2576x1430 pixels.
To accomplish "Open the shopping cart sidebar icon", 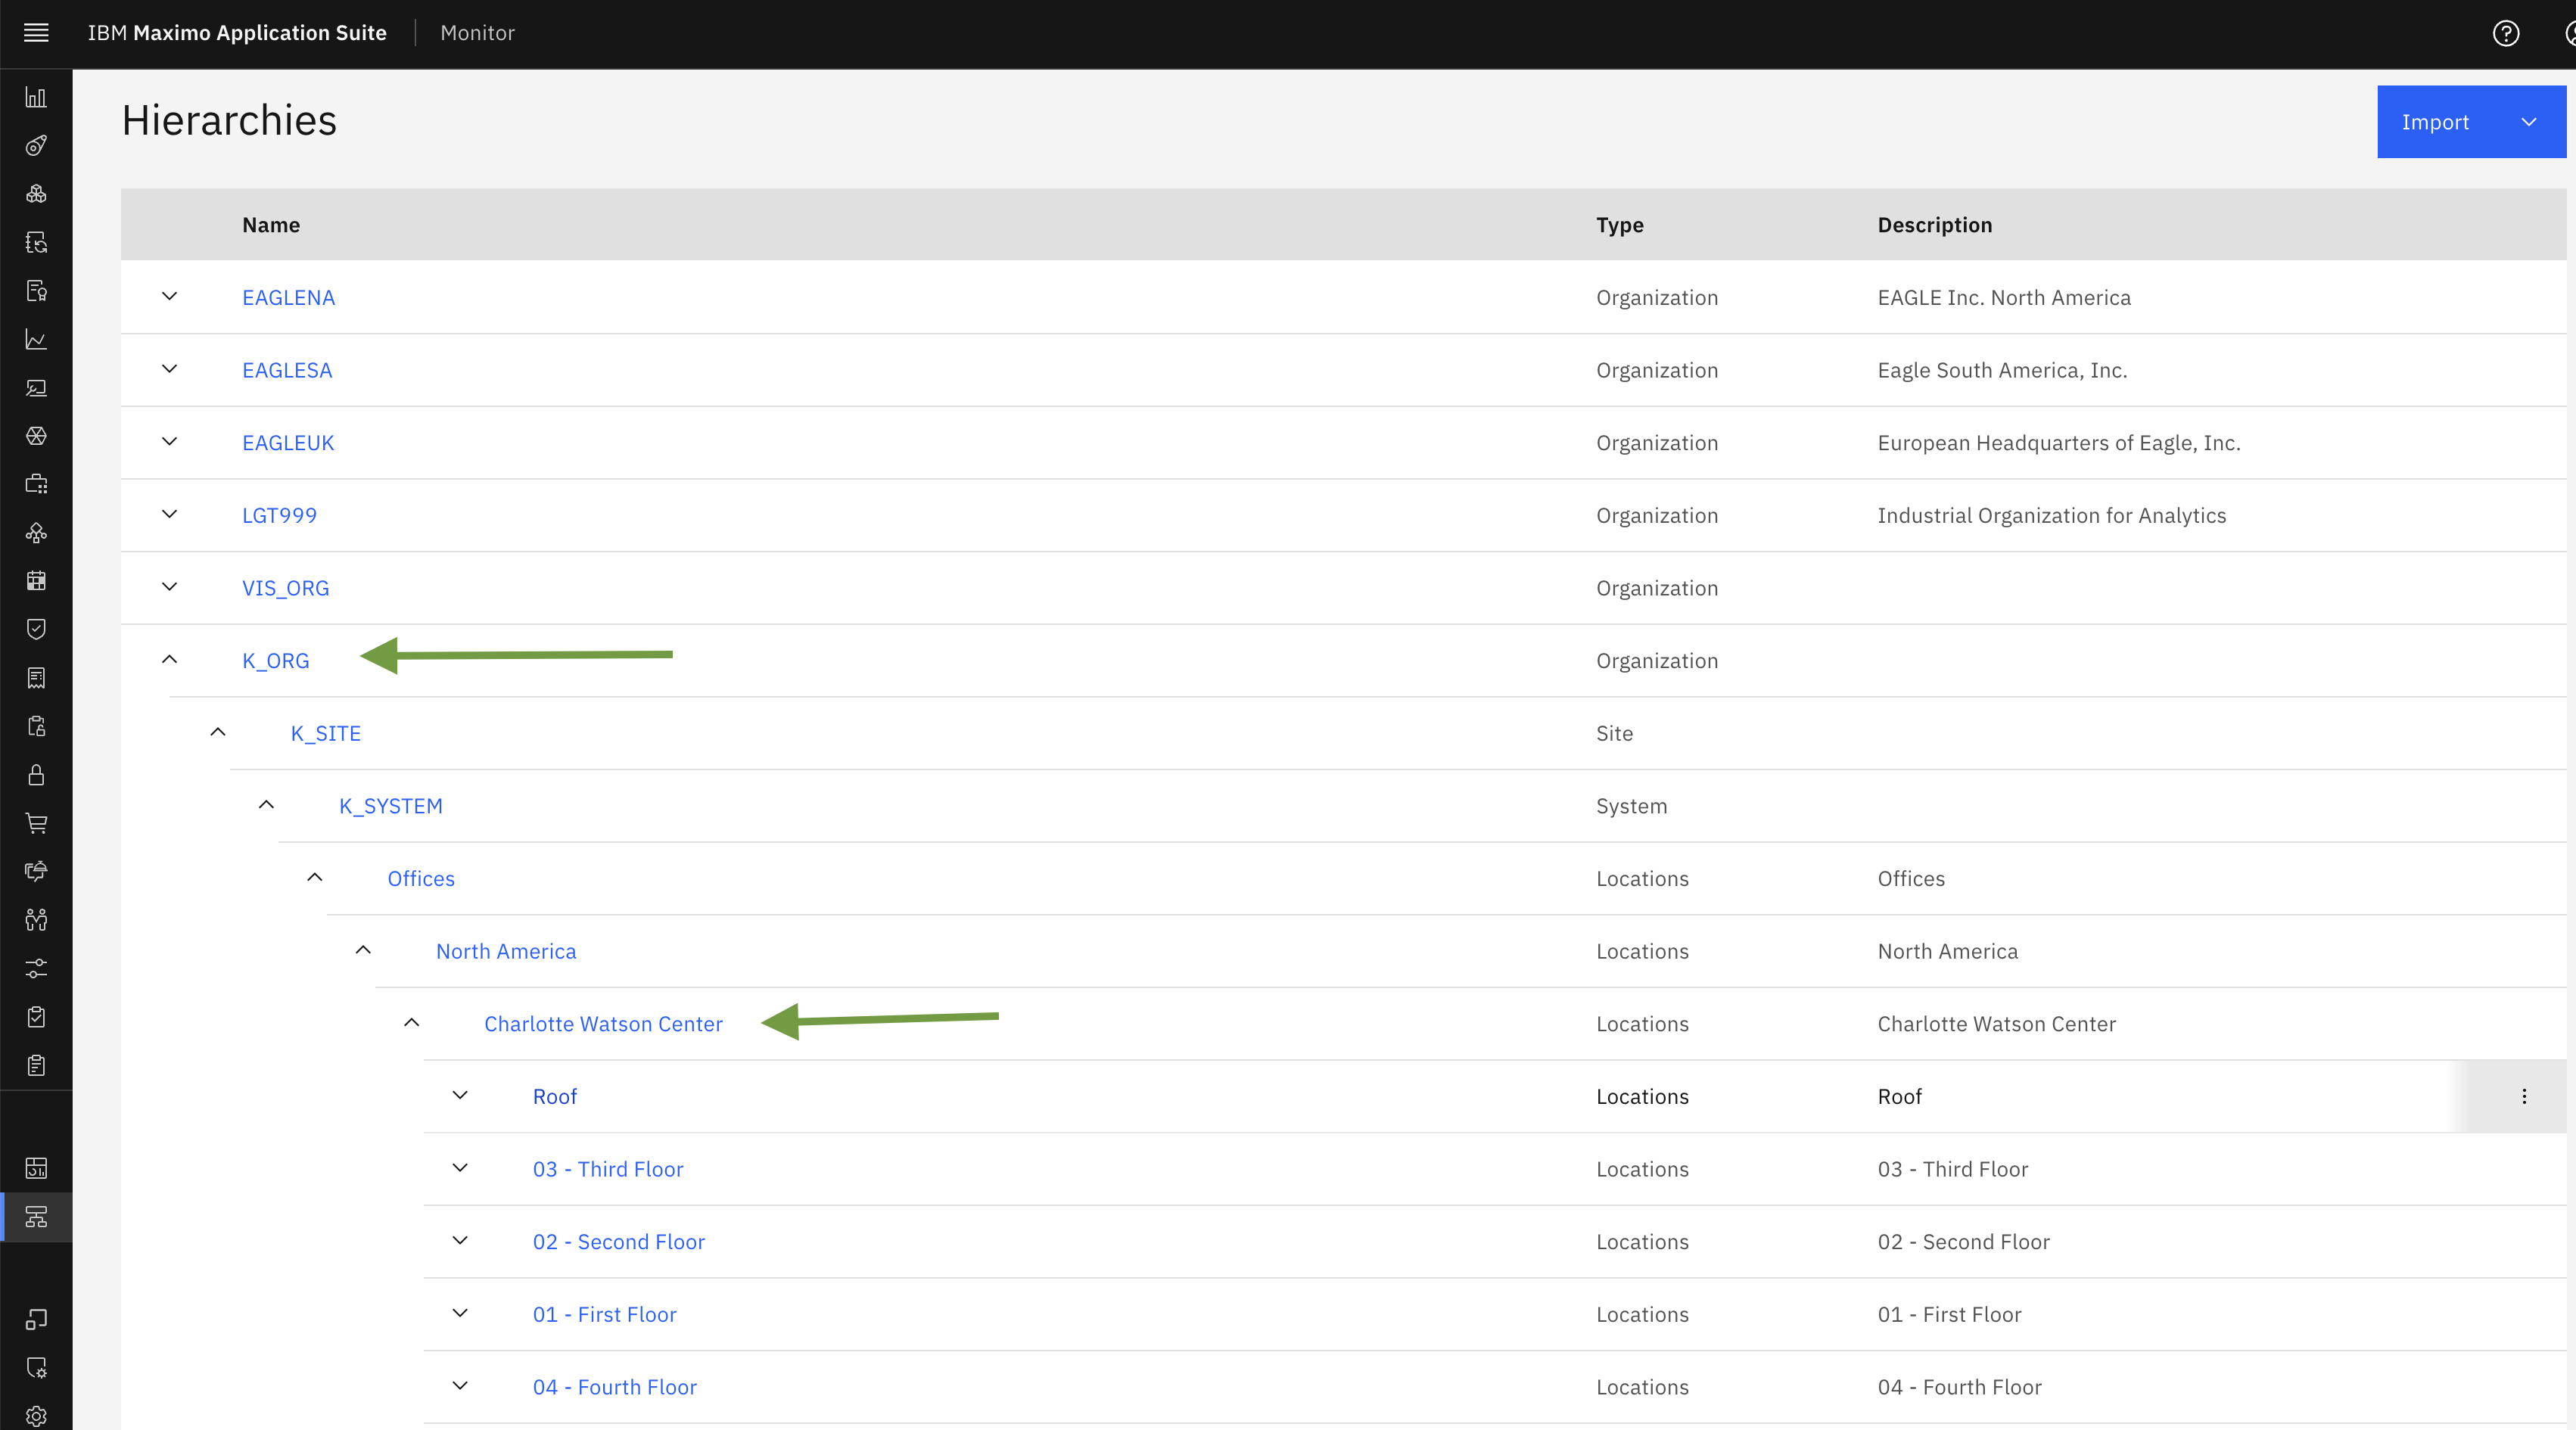I will [36, 823].
